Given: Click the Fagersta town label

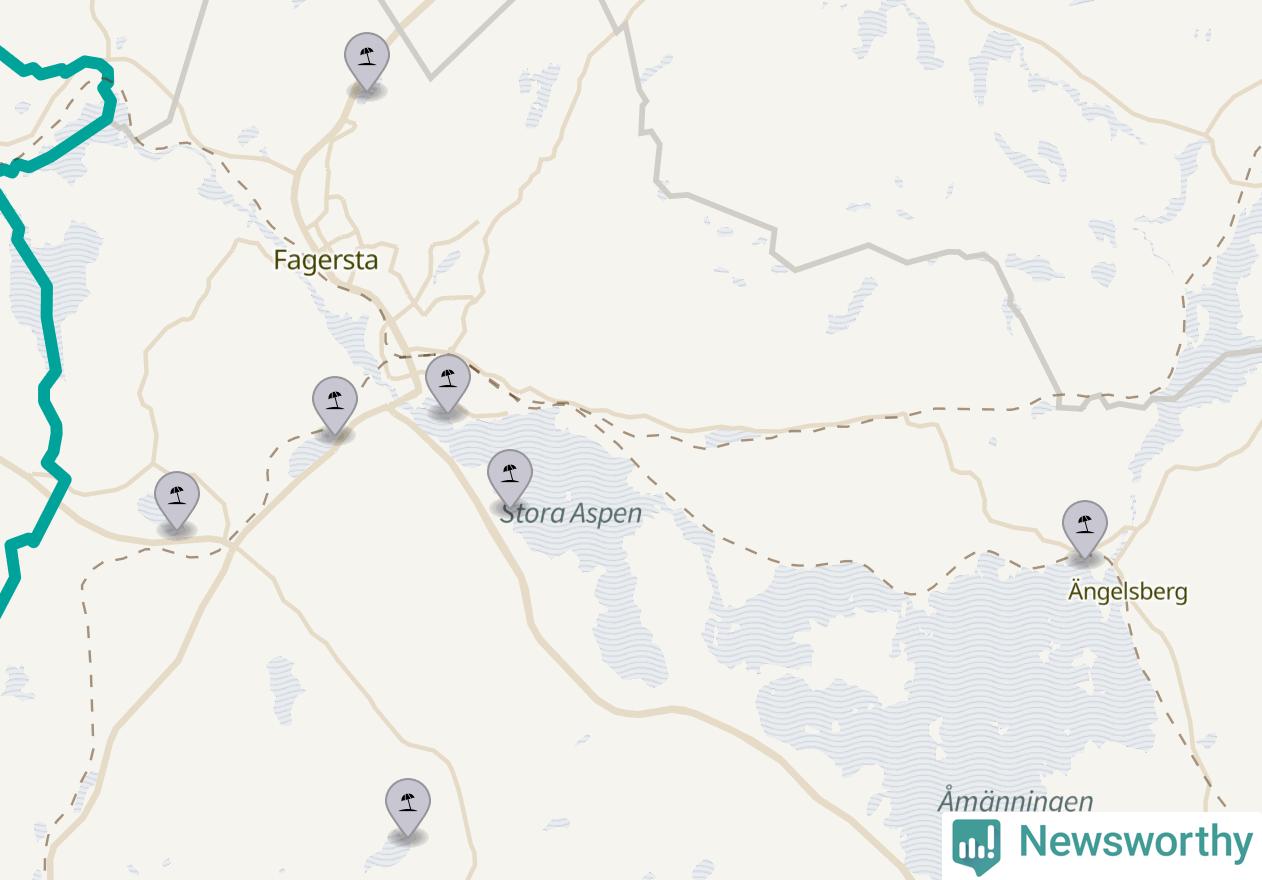Looking at the screenshot, I should 326,261.
